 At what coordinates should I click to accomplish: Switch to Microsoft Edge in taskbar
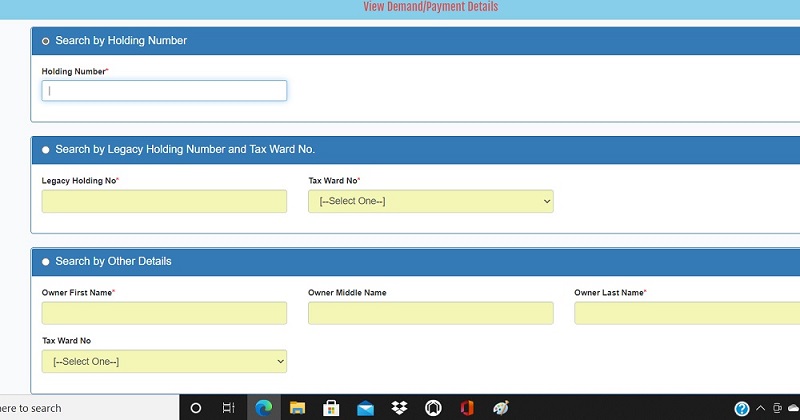[x=263, y=408]
